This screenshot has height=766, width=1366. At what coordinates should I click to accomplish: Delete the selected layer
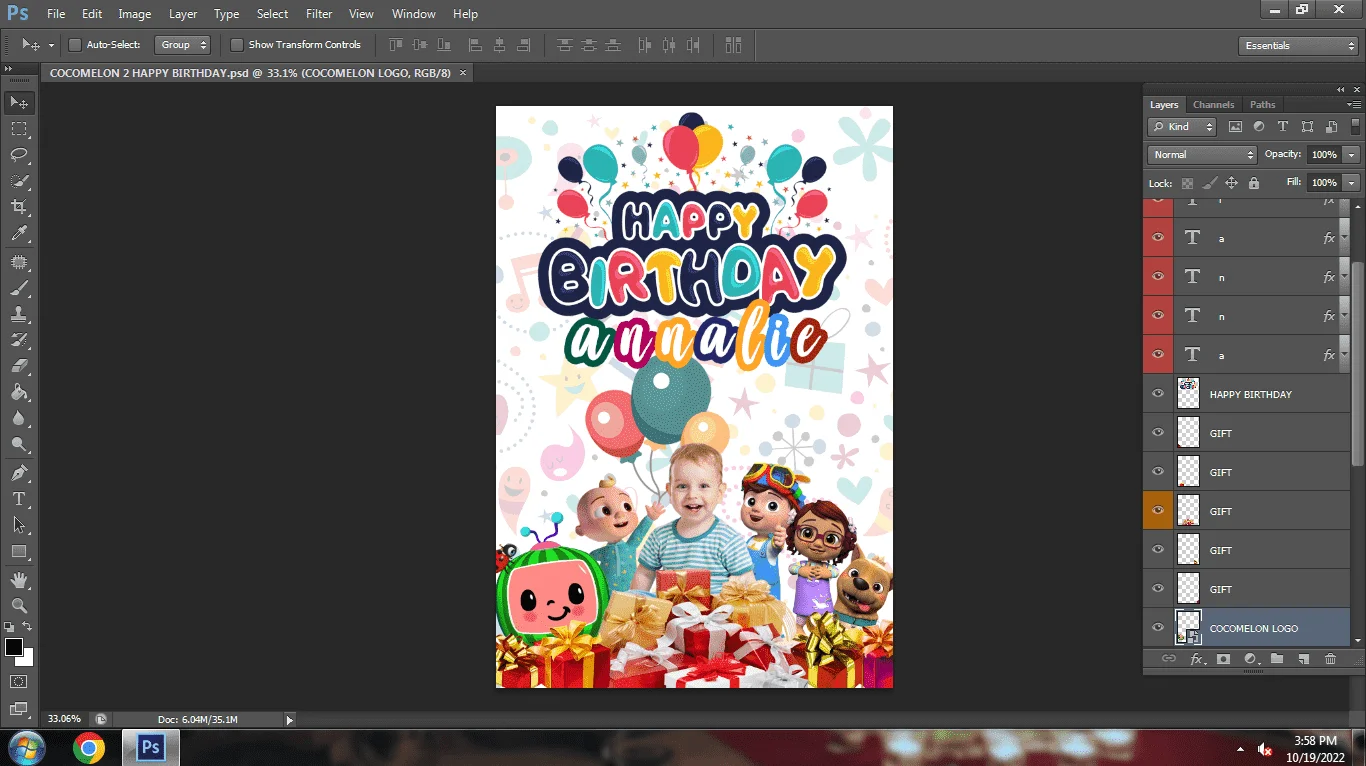pyautogui.click(x=1330, y=659)
